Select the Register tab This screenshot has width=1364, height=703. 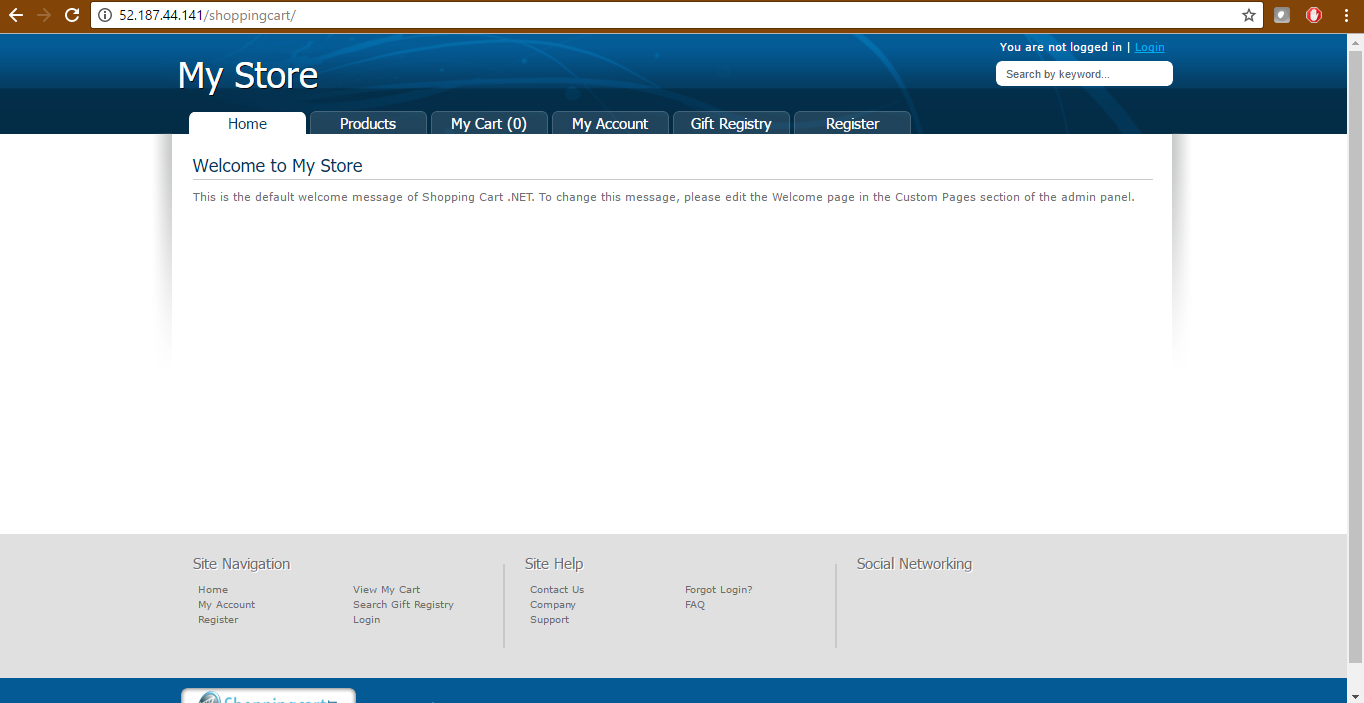852,123
